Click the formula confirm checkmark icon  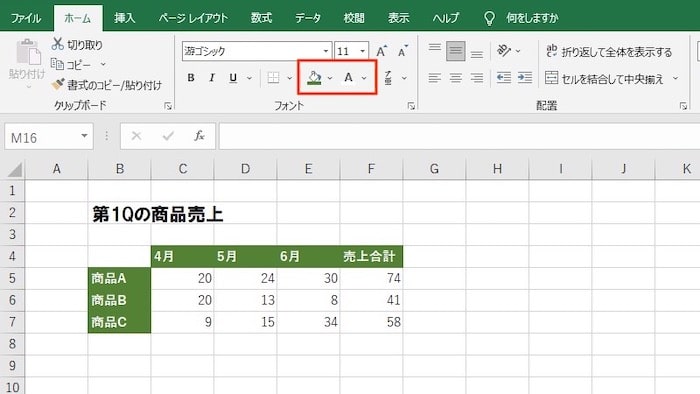point(168,136)
